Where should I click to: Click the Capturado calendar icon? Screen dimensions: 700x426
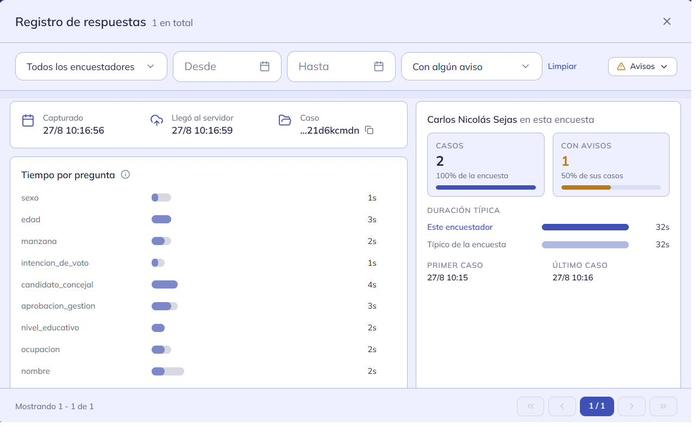coord(28,121)
